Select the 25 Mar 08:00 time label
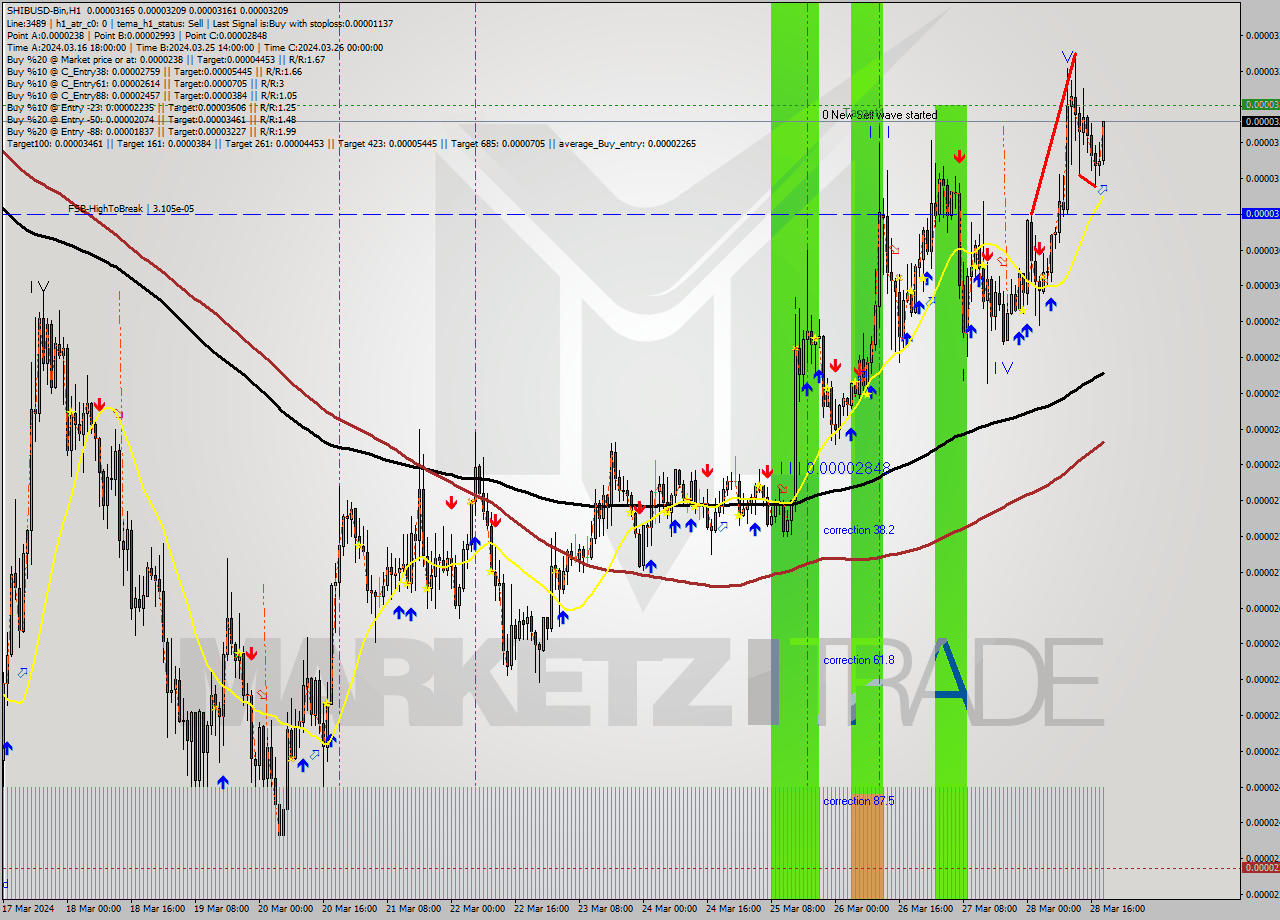This screenshot has width=1280, height=920. click(x=799, y=909)
